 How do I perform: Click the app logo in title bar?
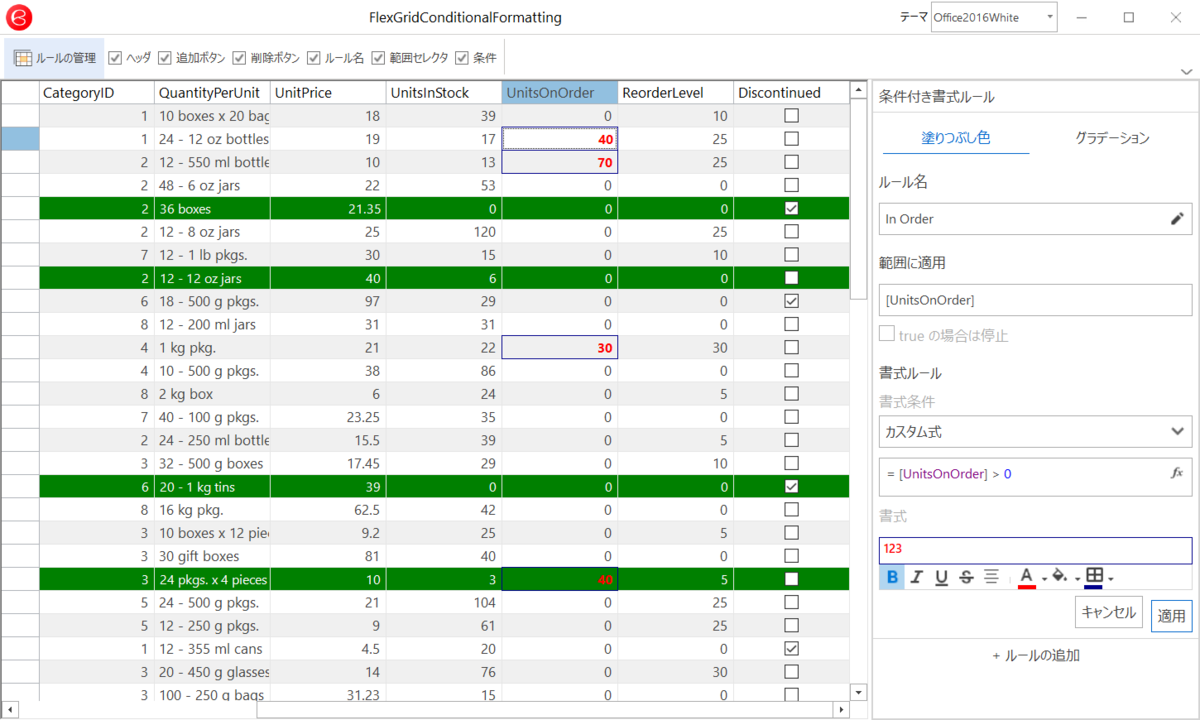20,17
